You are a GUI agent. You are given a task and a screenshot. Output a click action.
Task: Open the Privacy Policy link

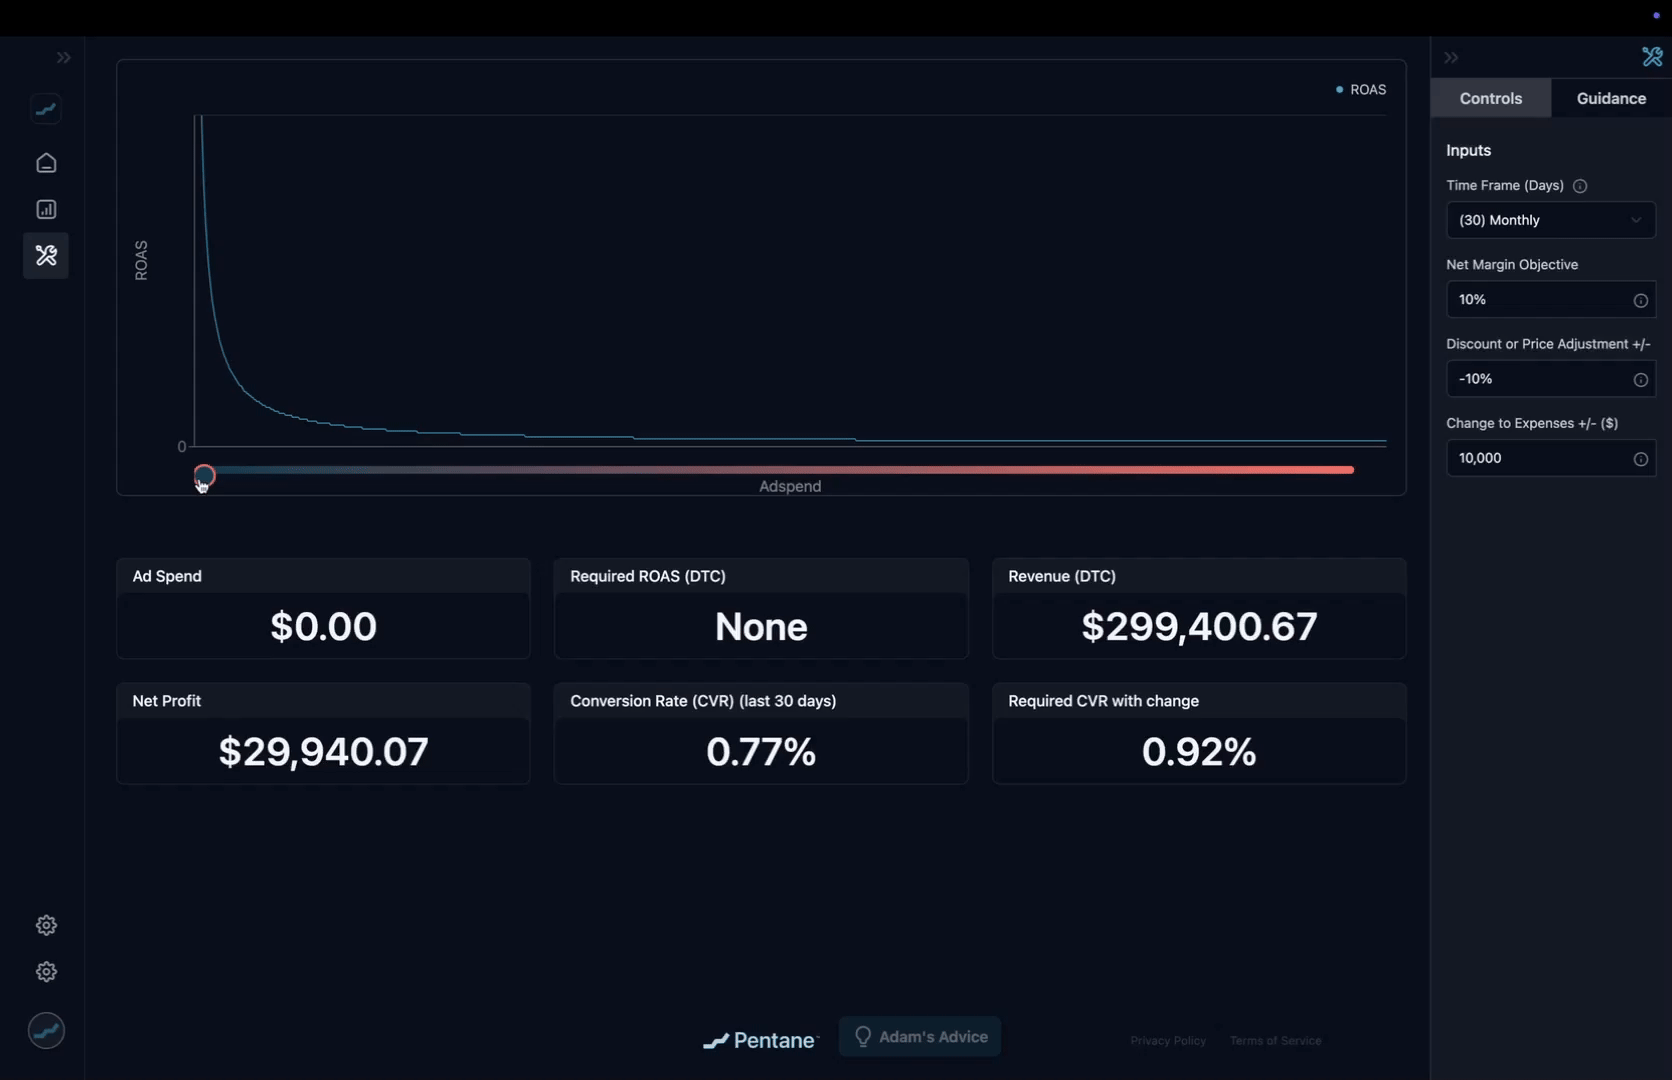(1167, 1041)
